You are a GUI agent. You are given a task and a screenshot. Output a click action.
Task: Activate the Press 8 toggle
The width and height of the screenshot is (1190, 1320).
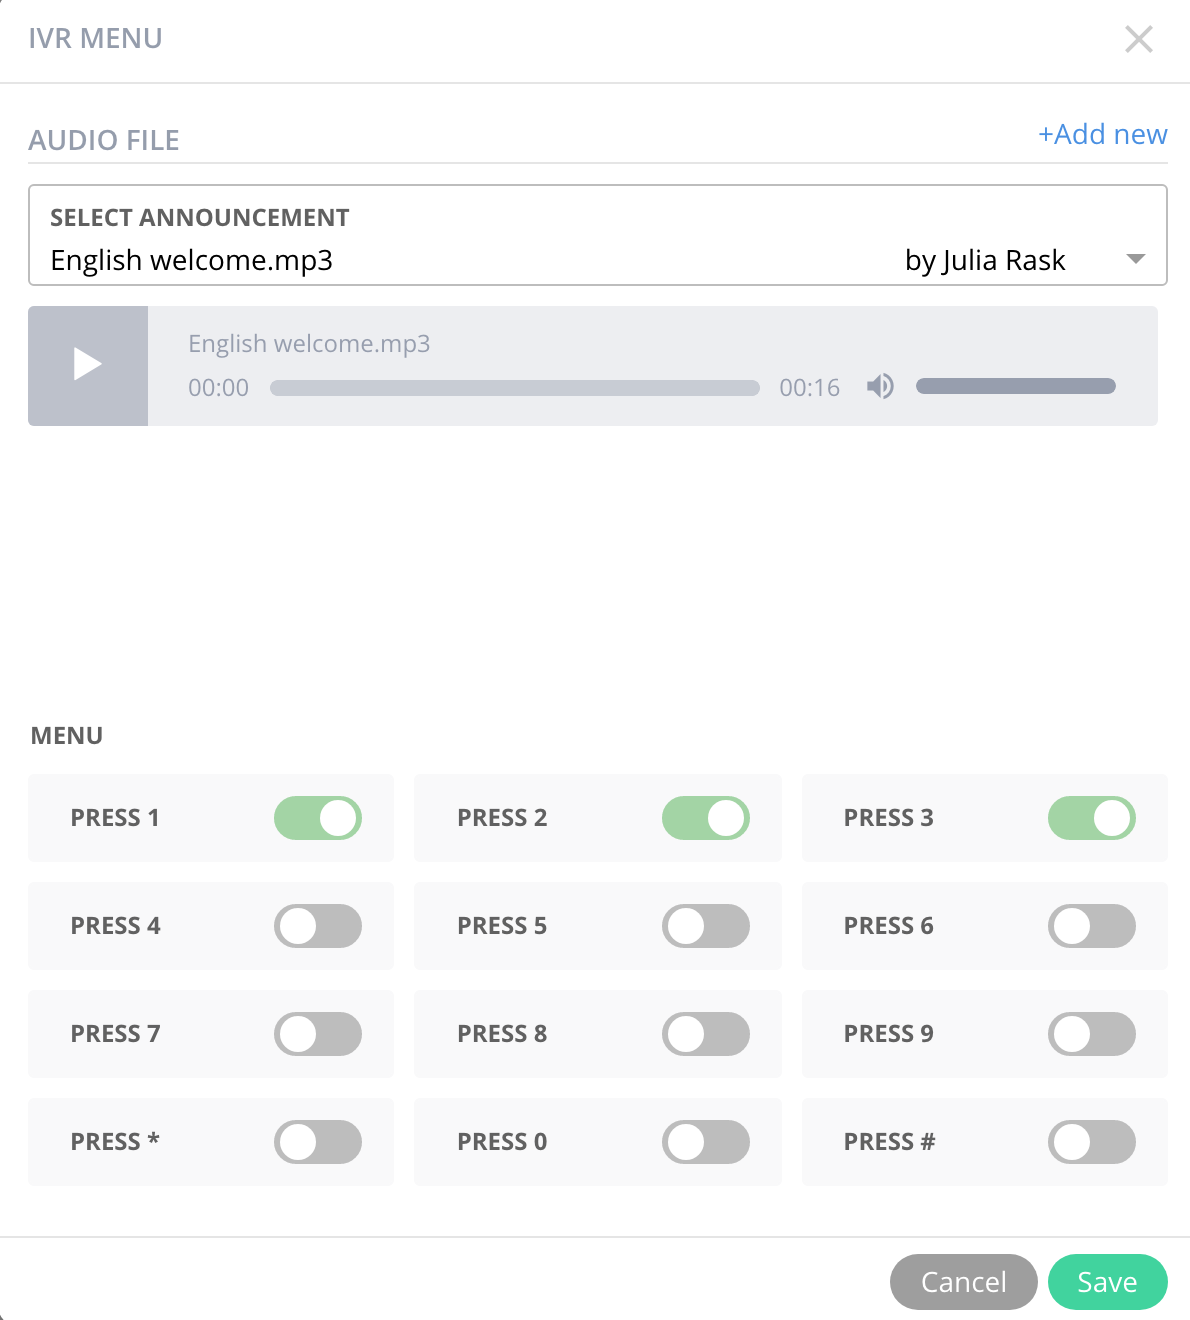[x=705, y=1034]
